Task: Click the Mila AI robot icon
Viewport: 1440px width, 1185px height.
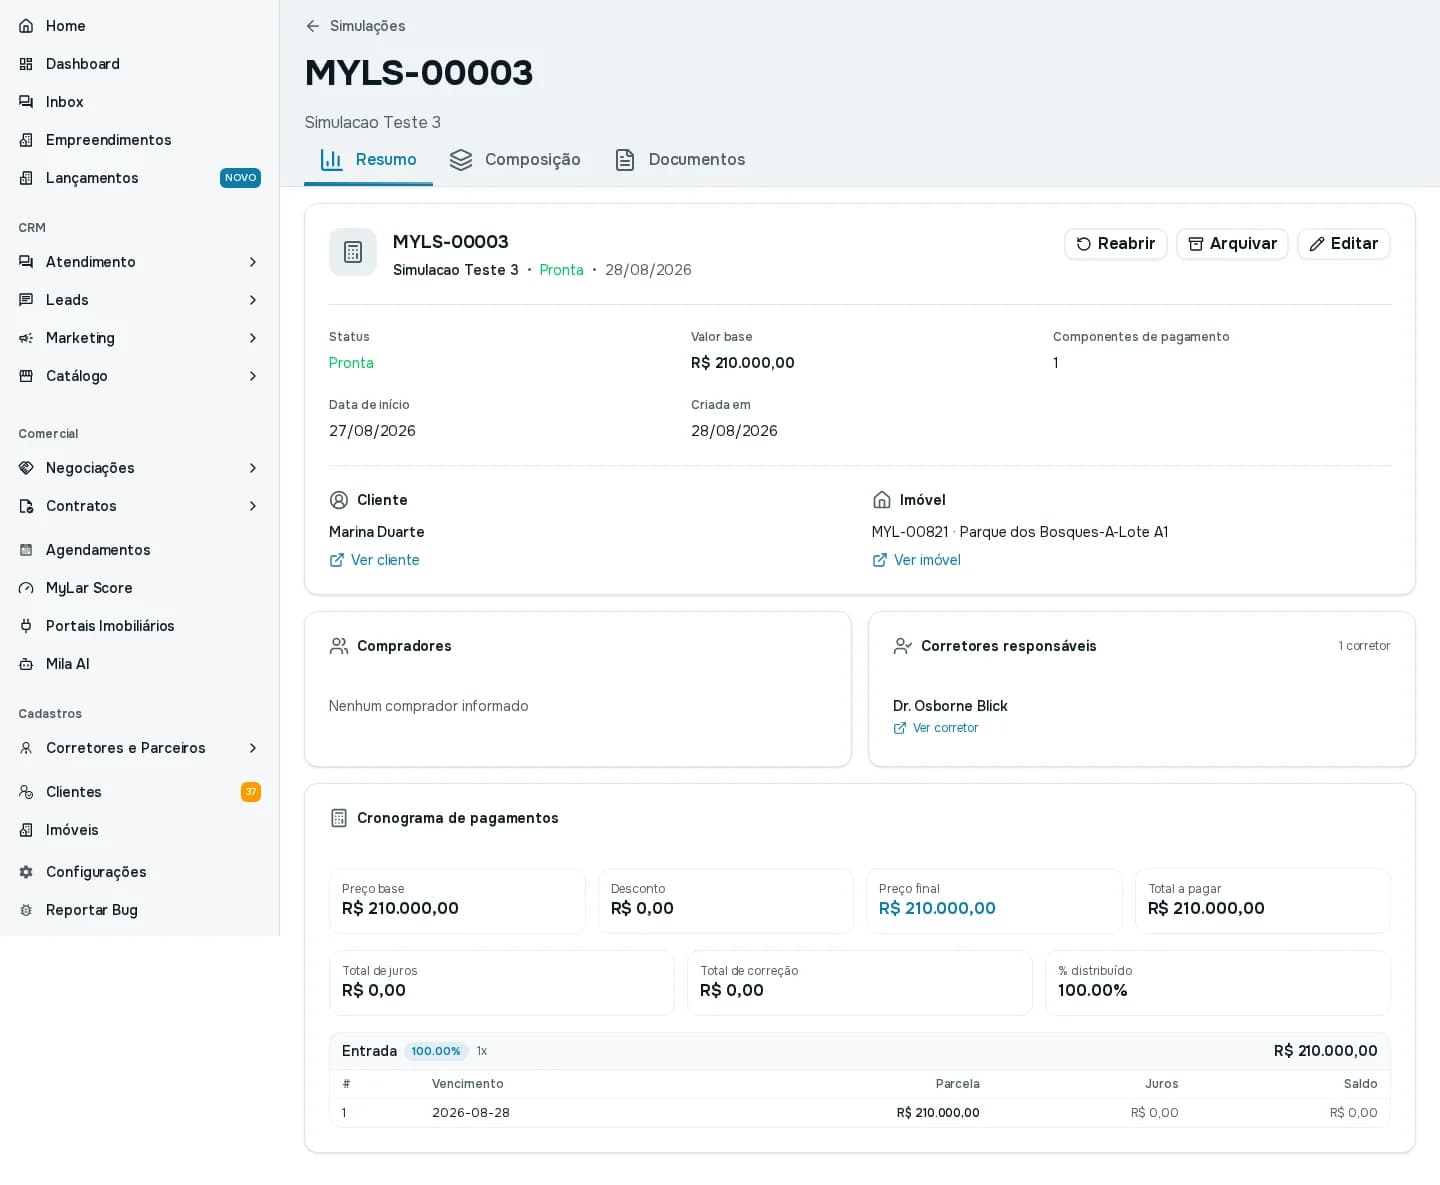Action: [26, 664]
